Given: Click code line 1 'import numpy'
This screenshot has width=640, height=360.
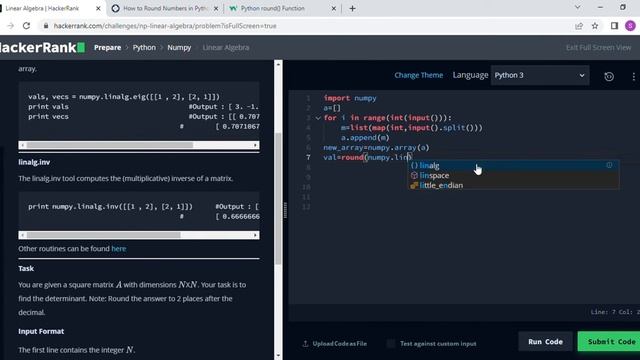Looking at the screenshot, I should (350, 98).
